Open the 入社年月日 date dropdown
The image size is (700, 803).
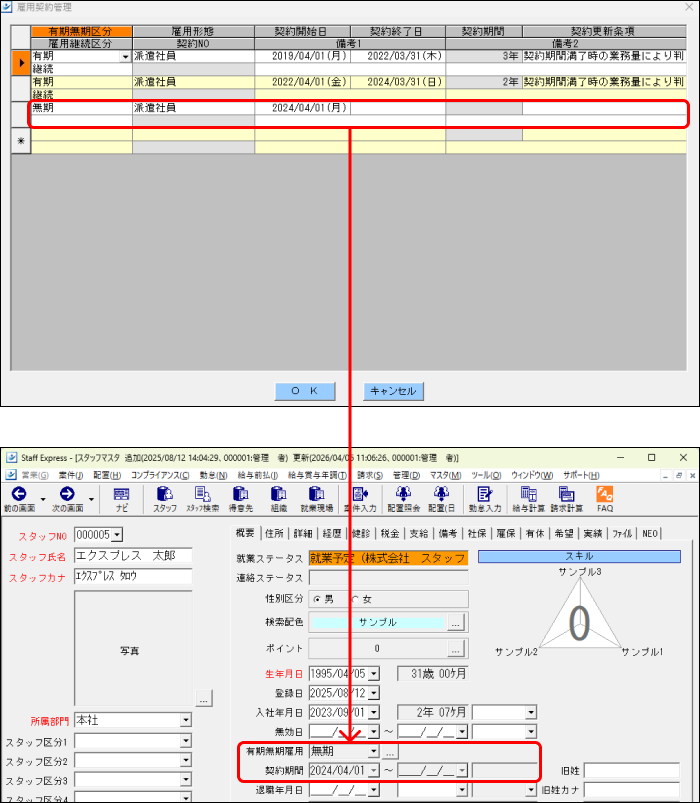tap(374, 712)
